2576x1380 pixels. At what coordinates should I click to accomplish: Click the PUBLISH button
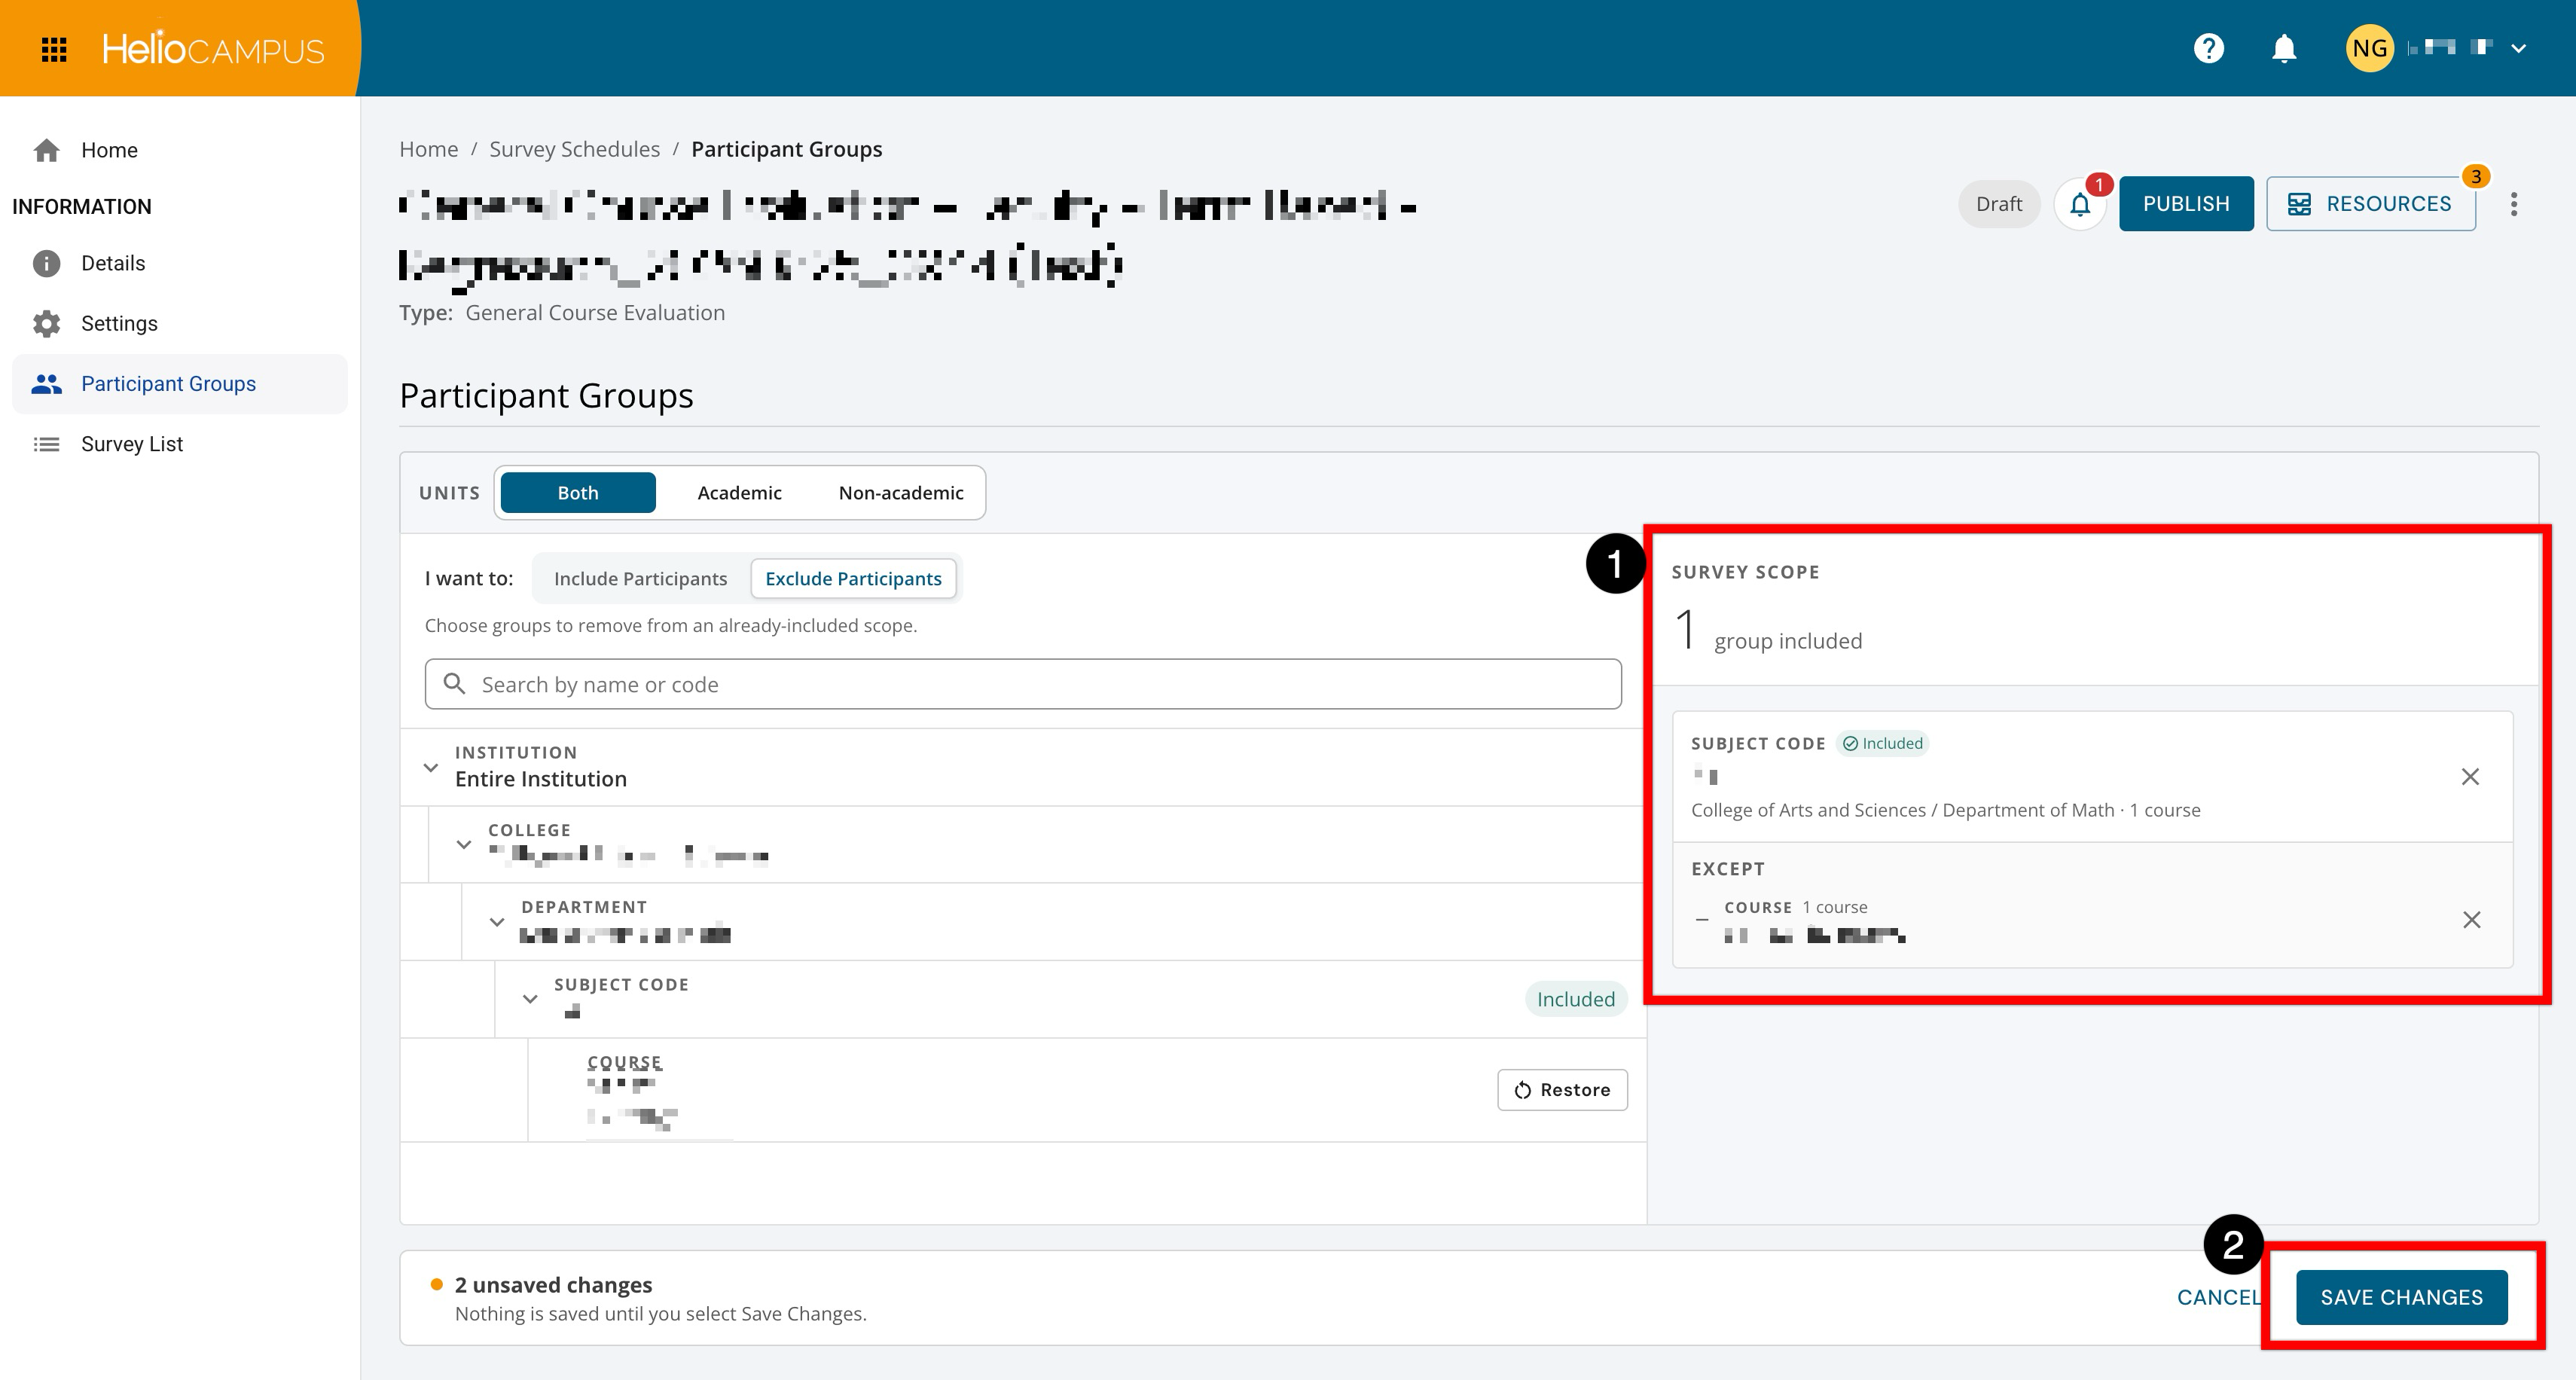point(2186,204)
